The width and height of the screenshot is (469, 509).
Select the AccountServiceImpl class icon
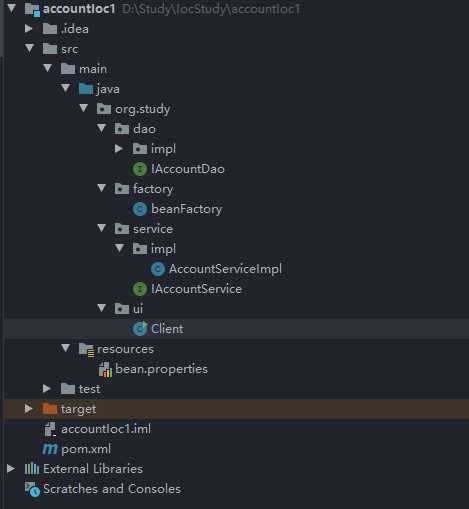point(158,269)
